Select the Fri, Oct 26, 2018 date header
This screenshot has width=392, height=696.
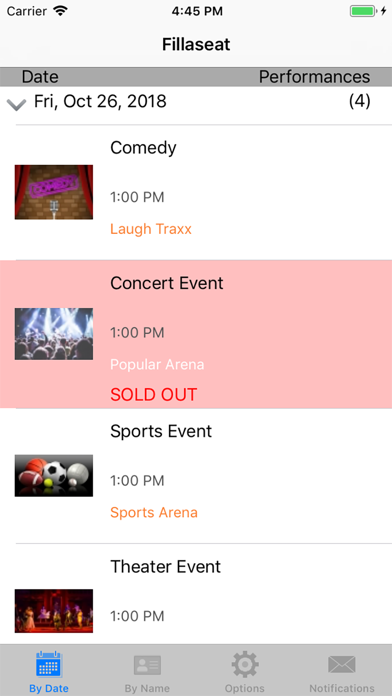[x=100, y=102]
